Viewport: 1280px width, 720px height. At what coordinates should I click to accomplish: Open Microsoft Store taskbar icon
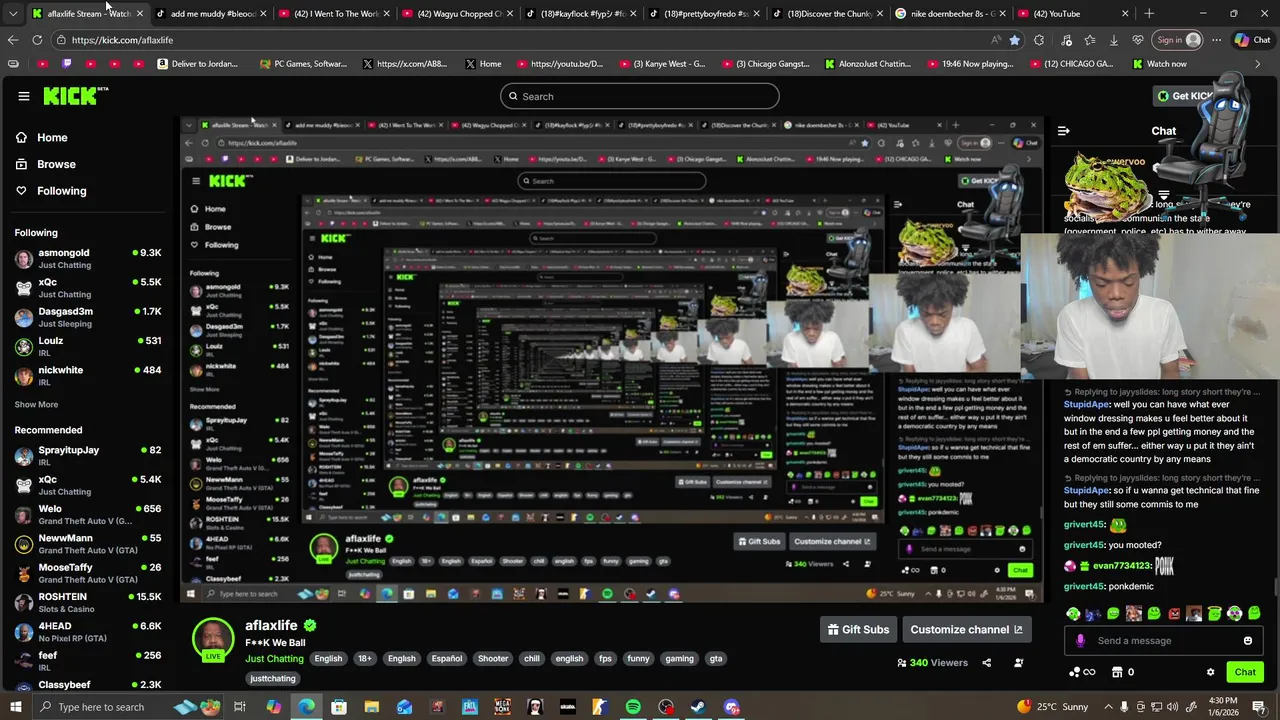tap(338, 707)
